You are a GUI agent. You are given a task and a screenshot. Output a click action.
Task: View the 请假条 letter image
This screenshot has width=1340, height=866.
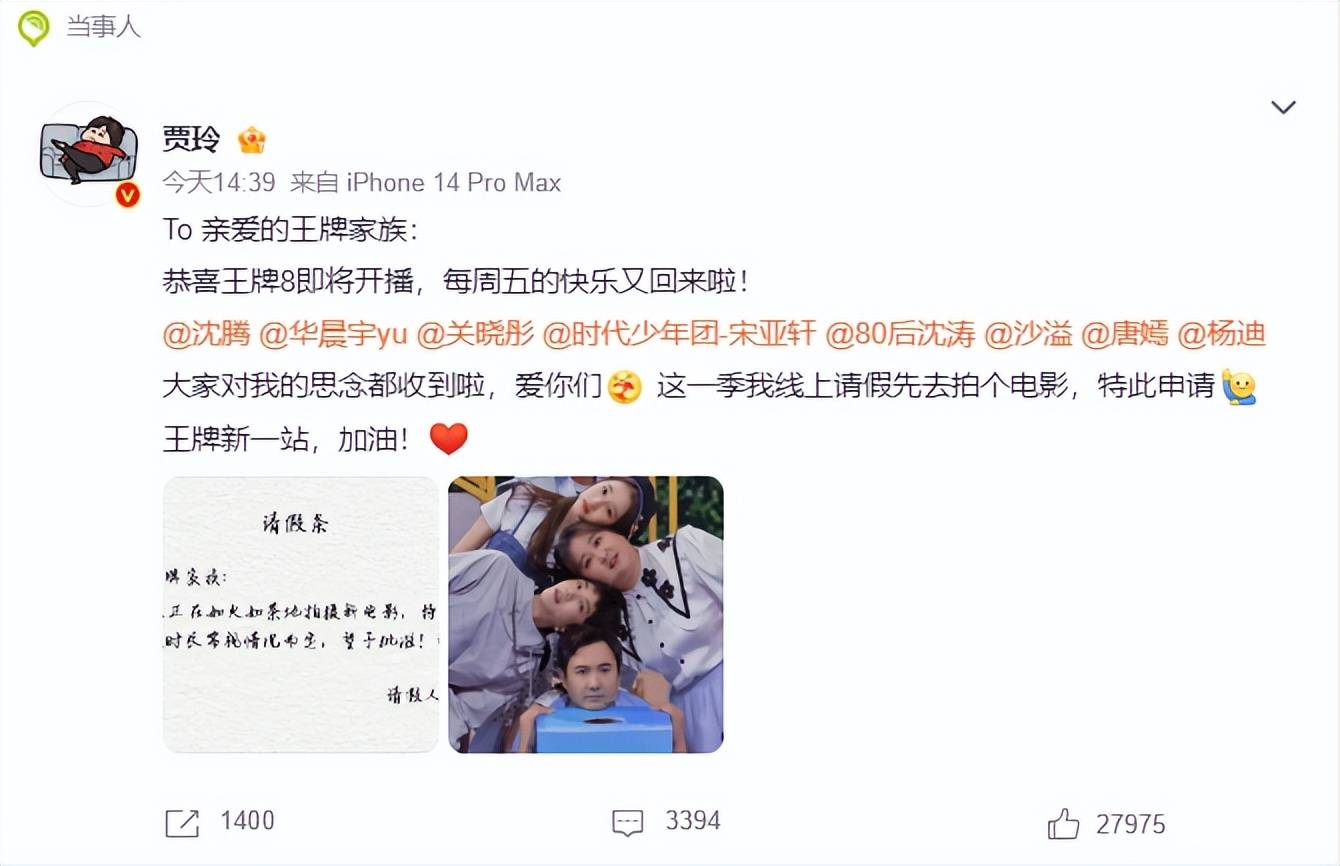click(x=301, y=614)
